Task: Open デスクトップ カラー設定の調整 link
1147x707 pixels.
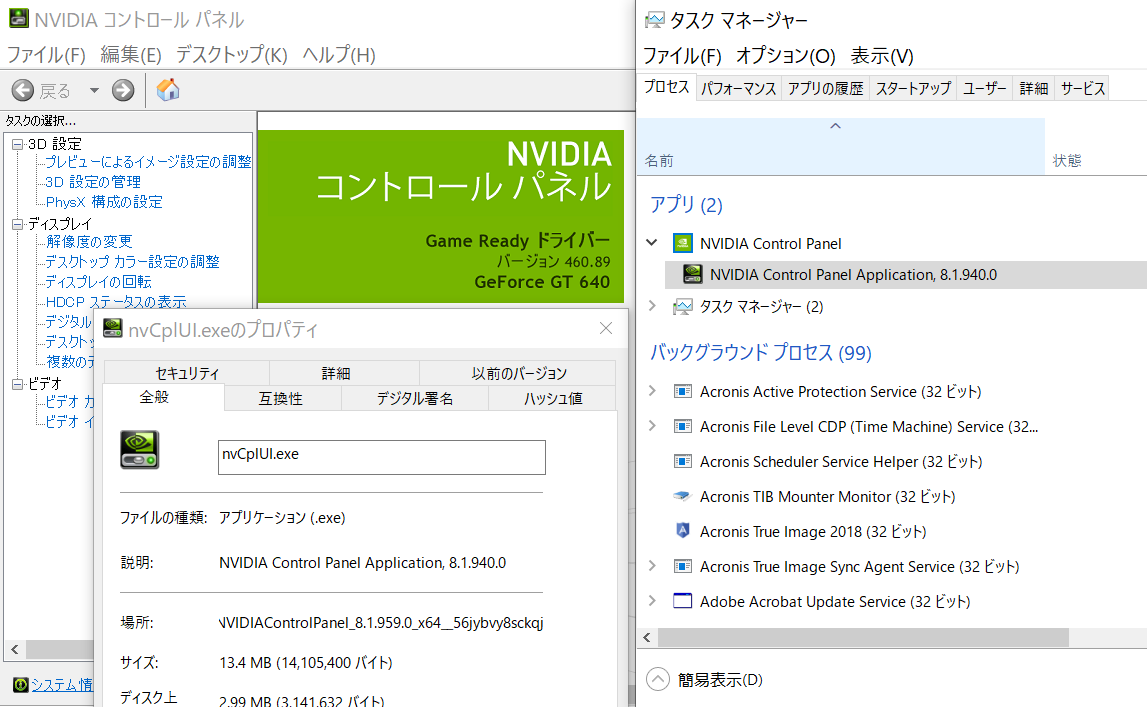Action: pyautogui.click(x=132, y=261)
